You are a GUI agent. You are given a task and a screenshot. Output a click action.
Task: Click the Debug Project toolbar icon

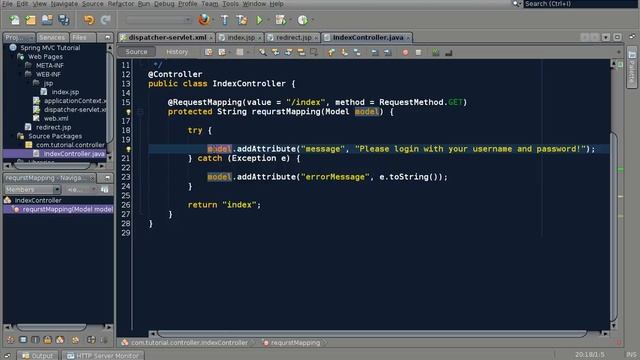(280, 20)
